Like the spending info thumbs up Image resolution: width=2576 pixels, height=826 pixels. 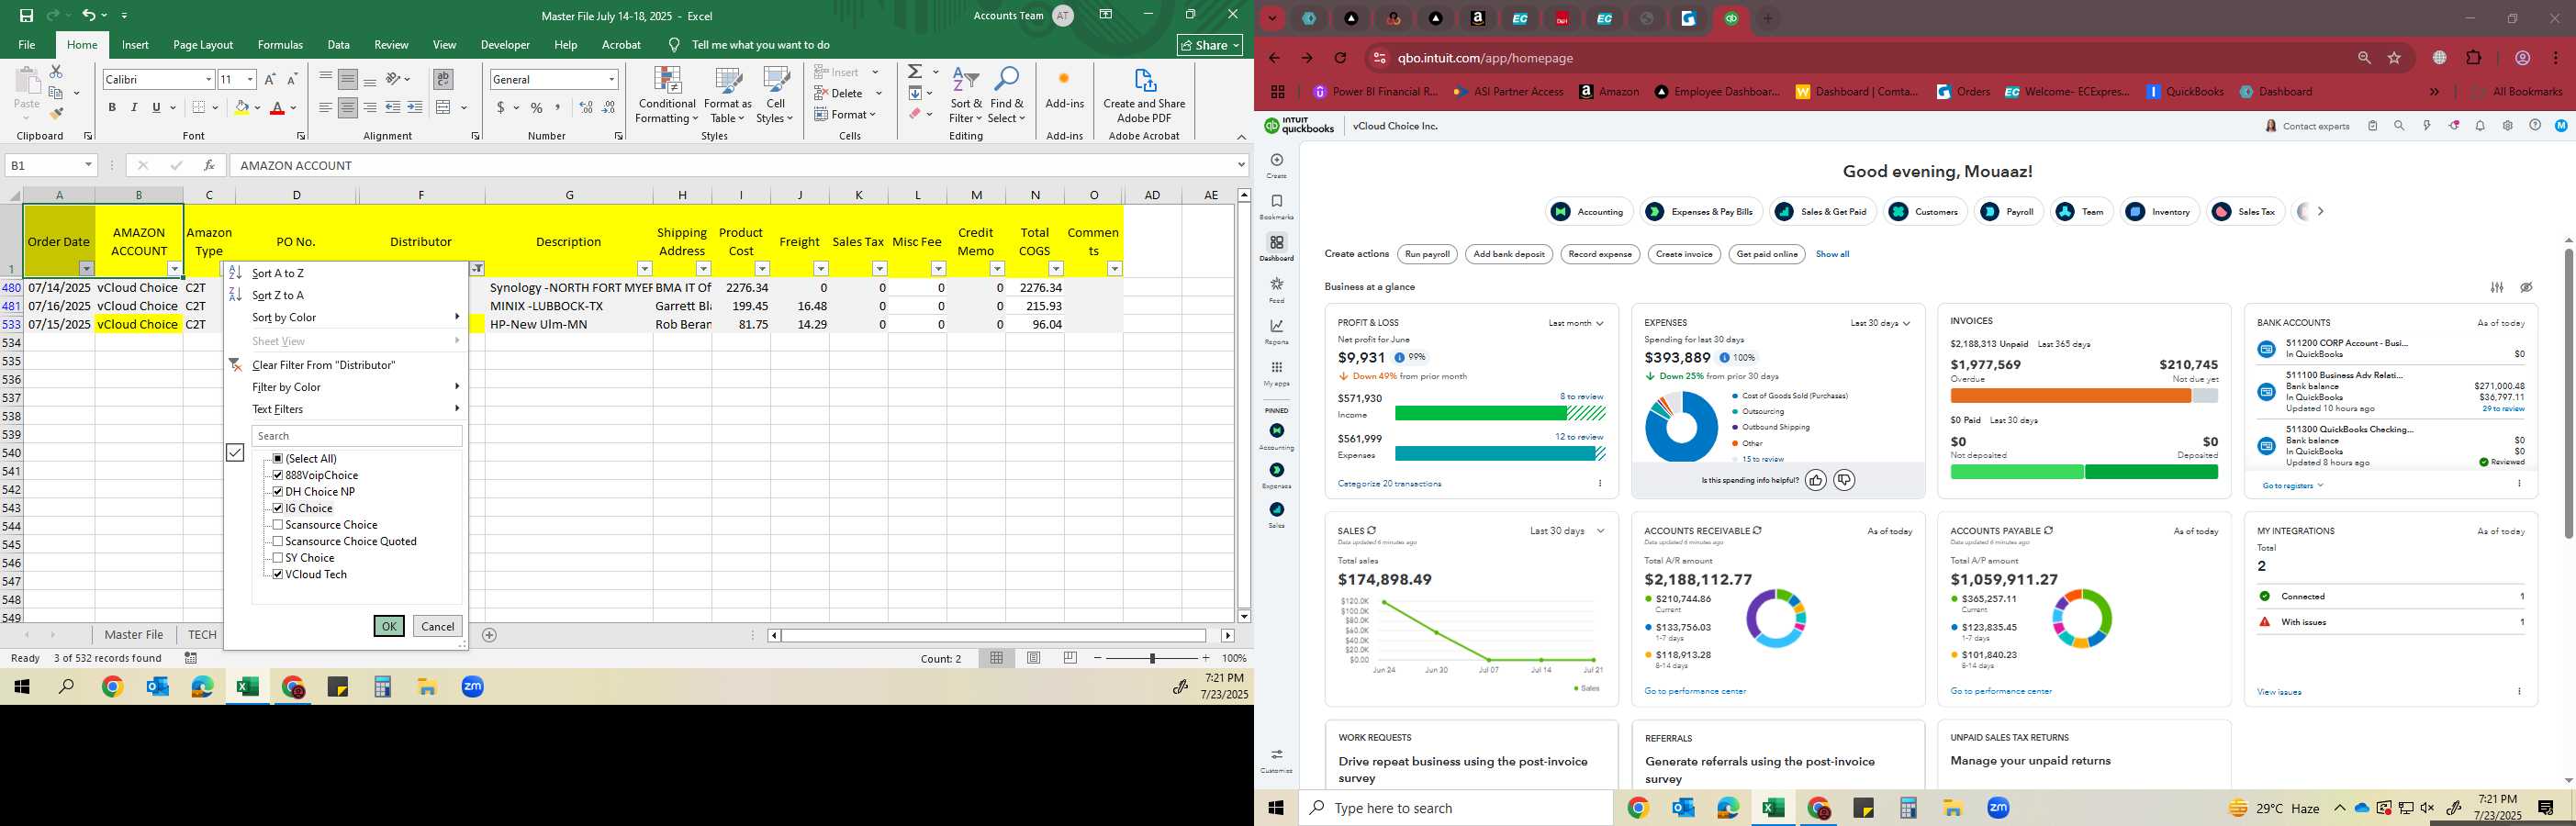pos(1815,481)
